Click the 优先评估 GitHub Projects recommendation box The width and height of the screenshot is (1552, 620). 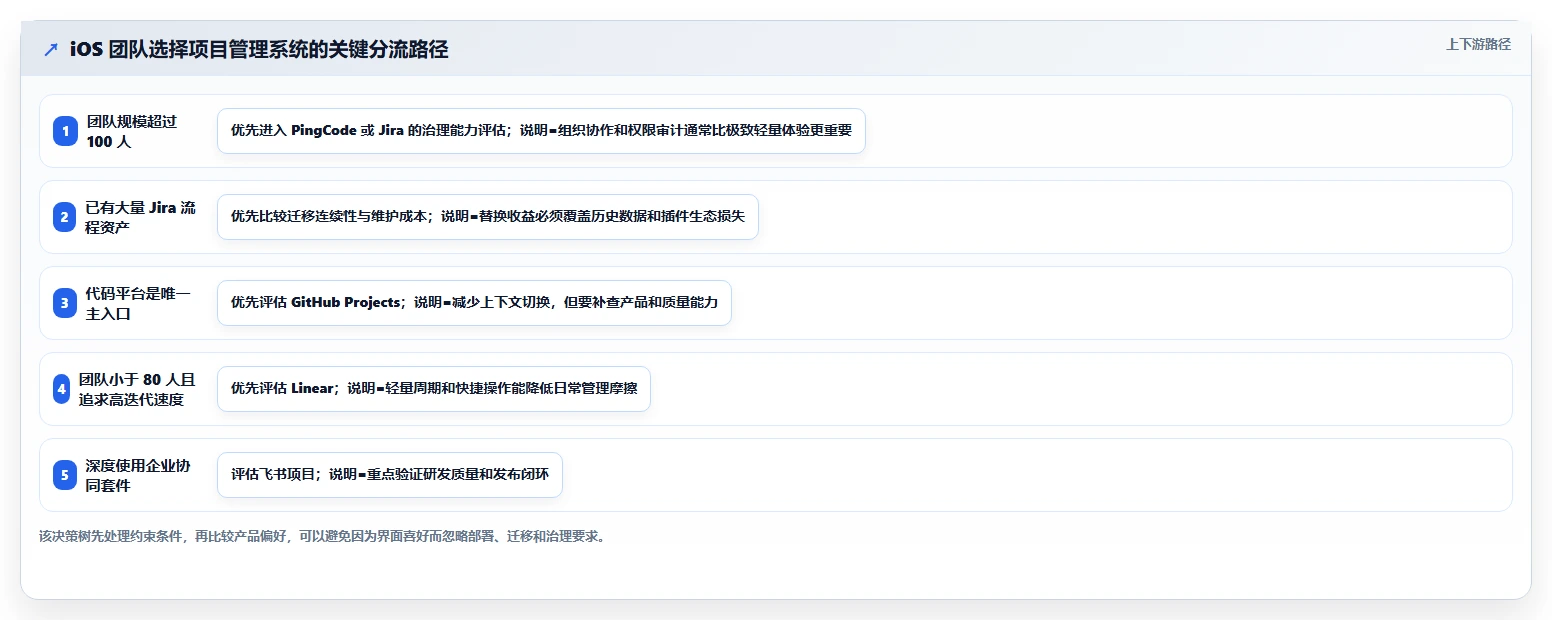coord(474,303)
